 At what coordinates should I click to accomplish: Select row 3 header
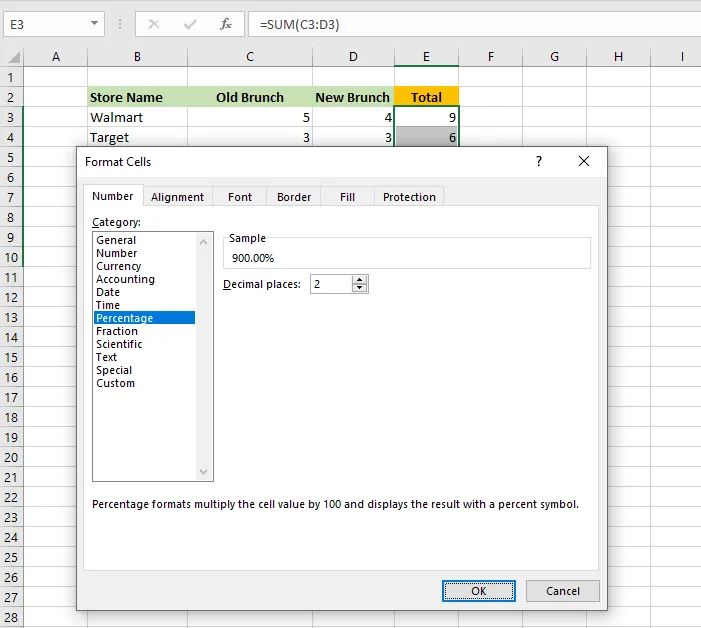(11, 118)
